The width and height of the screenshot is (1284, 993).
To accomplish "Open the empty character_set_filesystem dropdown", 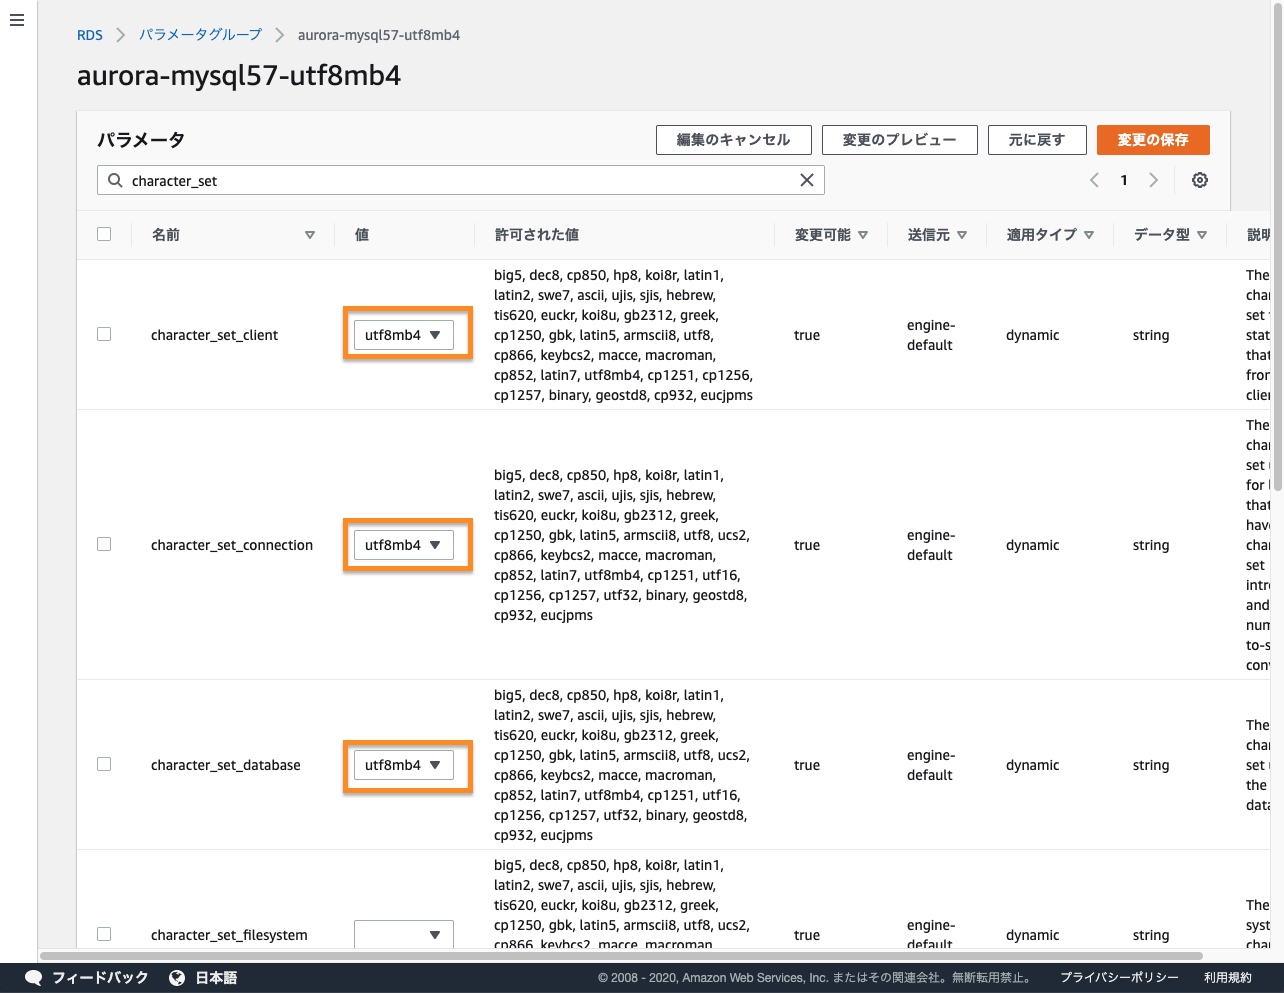I will tap(403, 935).
